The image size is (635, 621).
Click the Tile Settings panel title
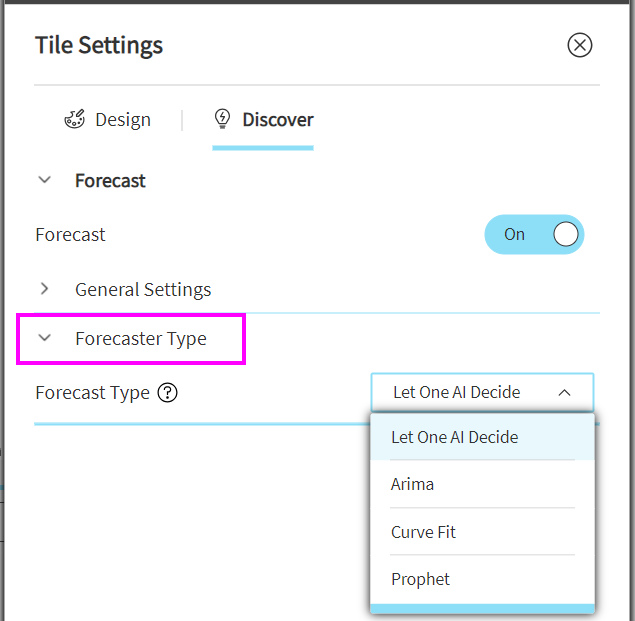click(99, 45)
